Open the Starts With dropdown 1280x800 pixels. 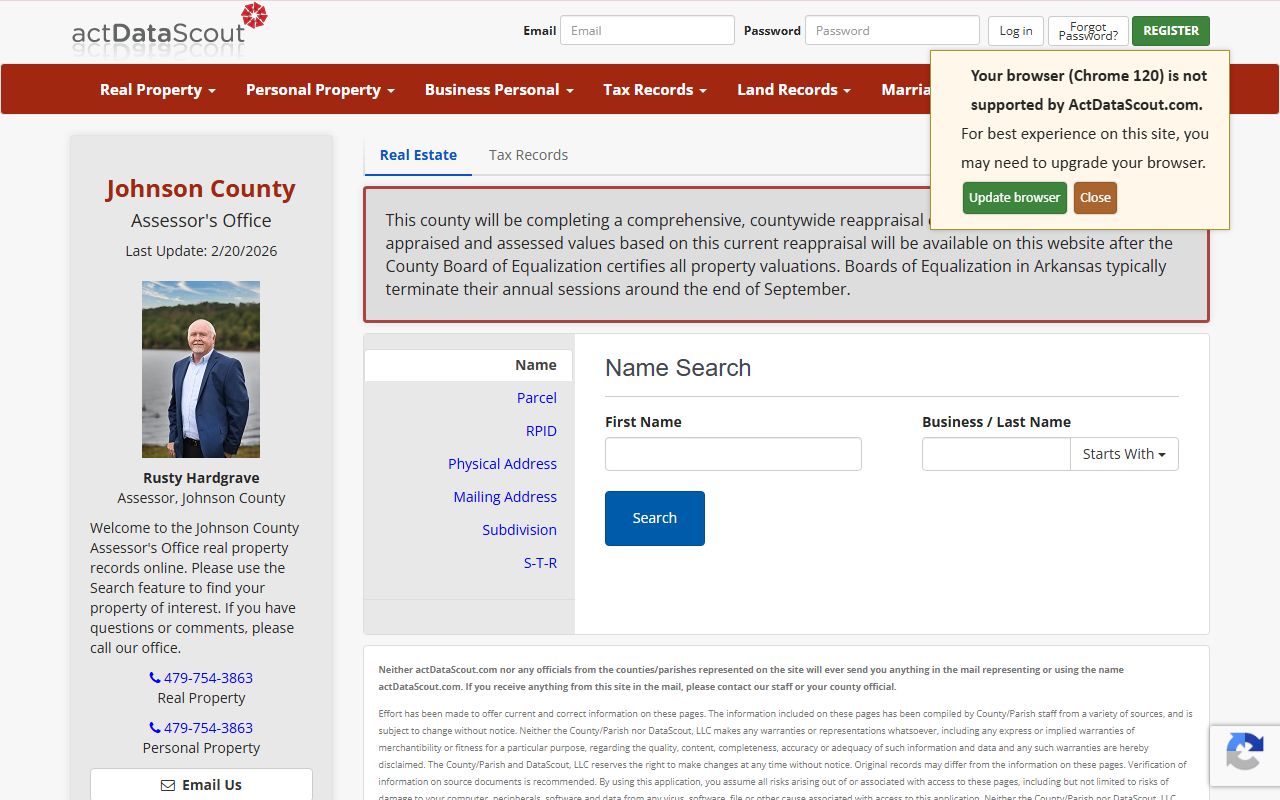click(x=1124, y=454)
